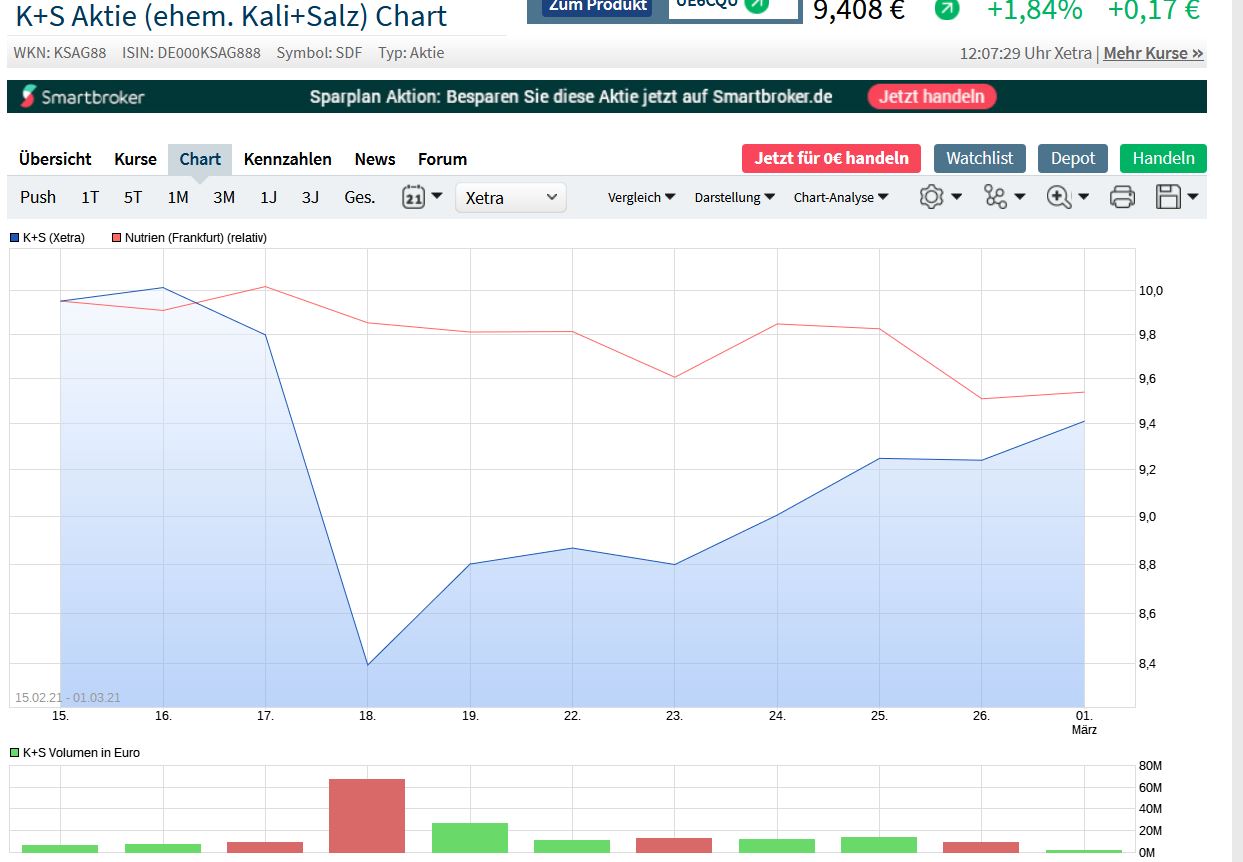Switch to the Übersicht tab
This screenshot has height=862, width=1243.
click(x=55, y=159)
